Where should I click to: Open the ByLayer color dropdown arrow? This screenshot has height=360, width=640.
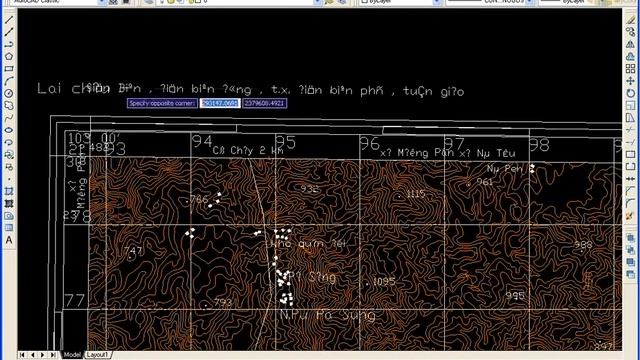pos(437,2)
